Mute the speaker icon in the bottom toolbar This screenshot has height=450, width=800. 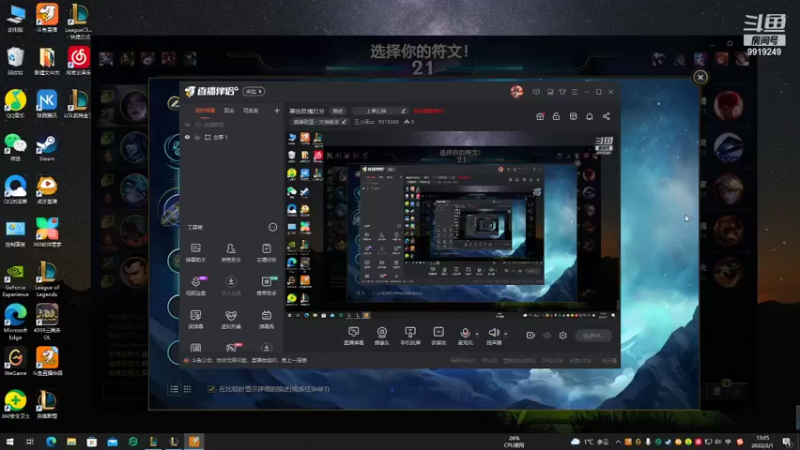point(493,333)
